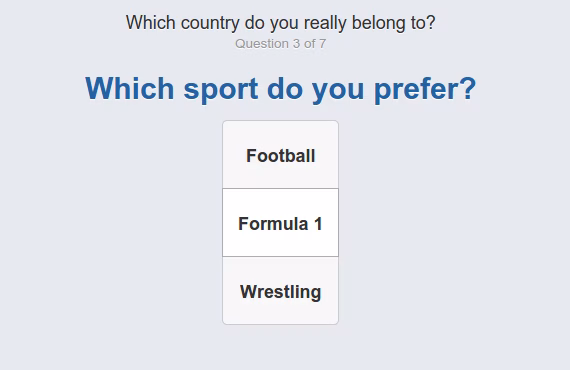Click the 'Question 3 of 7' progress text

(280, 44)
